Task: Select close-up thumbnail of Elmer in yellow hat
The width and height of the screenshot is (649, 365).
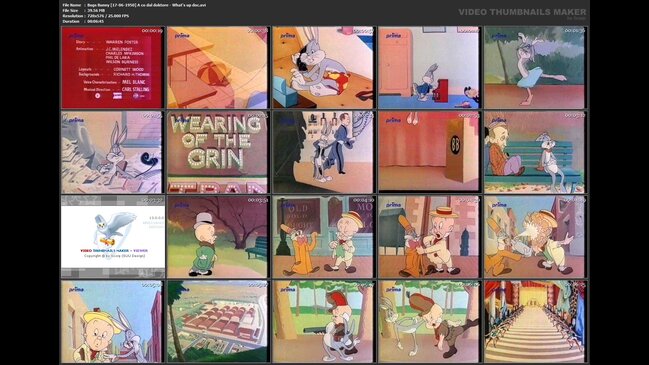Action: coord(112,322)
